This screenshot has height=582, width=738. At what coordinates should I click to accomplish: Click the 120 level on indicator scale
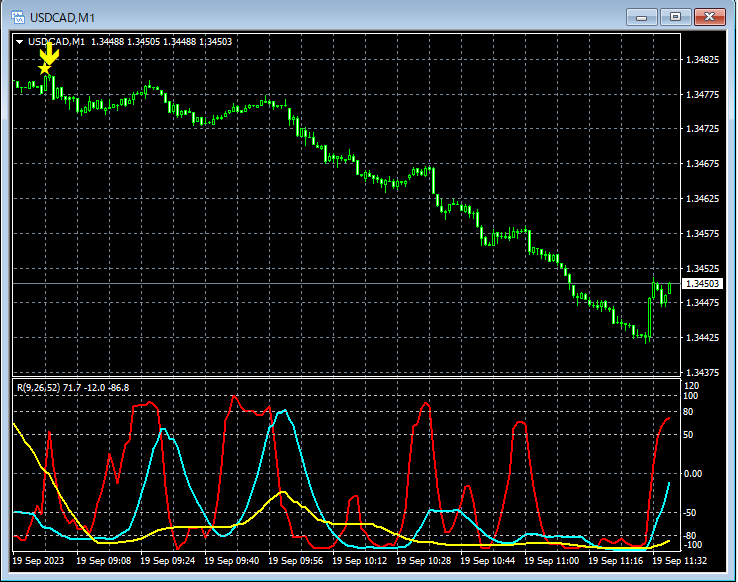click(x=691, y=385)
